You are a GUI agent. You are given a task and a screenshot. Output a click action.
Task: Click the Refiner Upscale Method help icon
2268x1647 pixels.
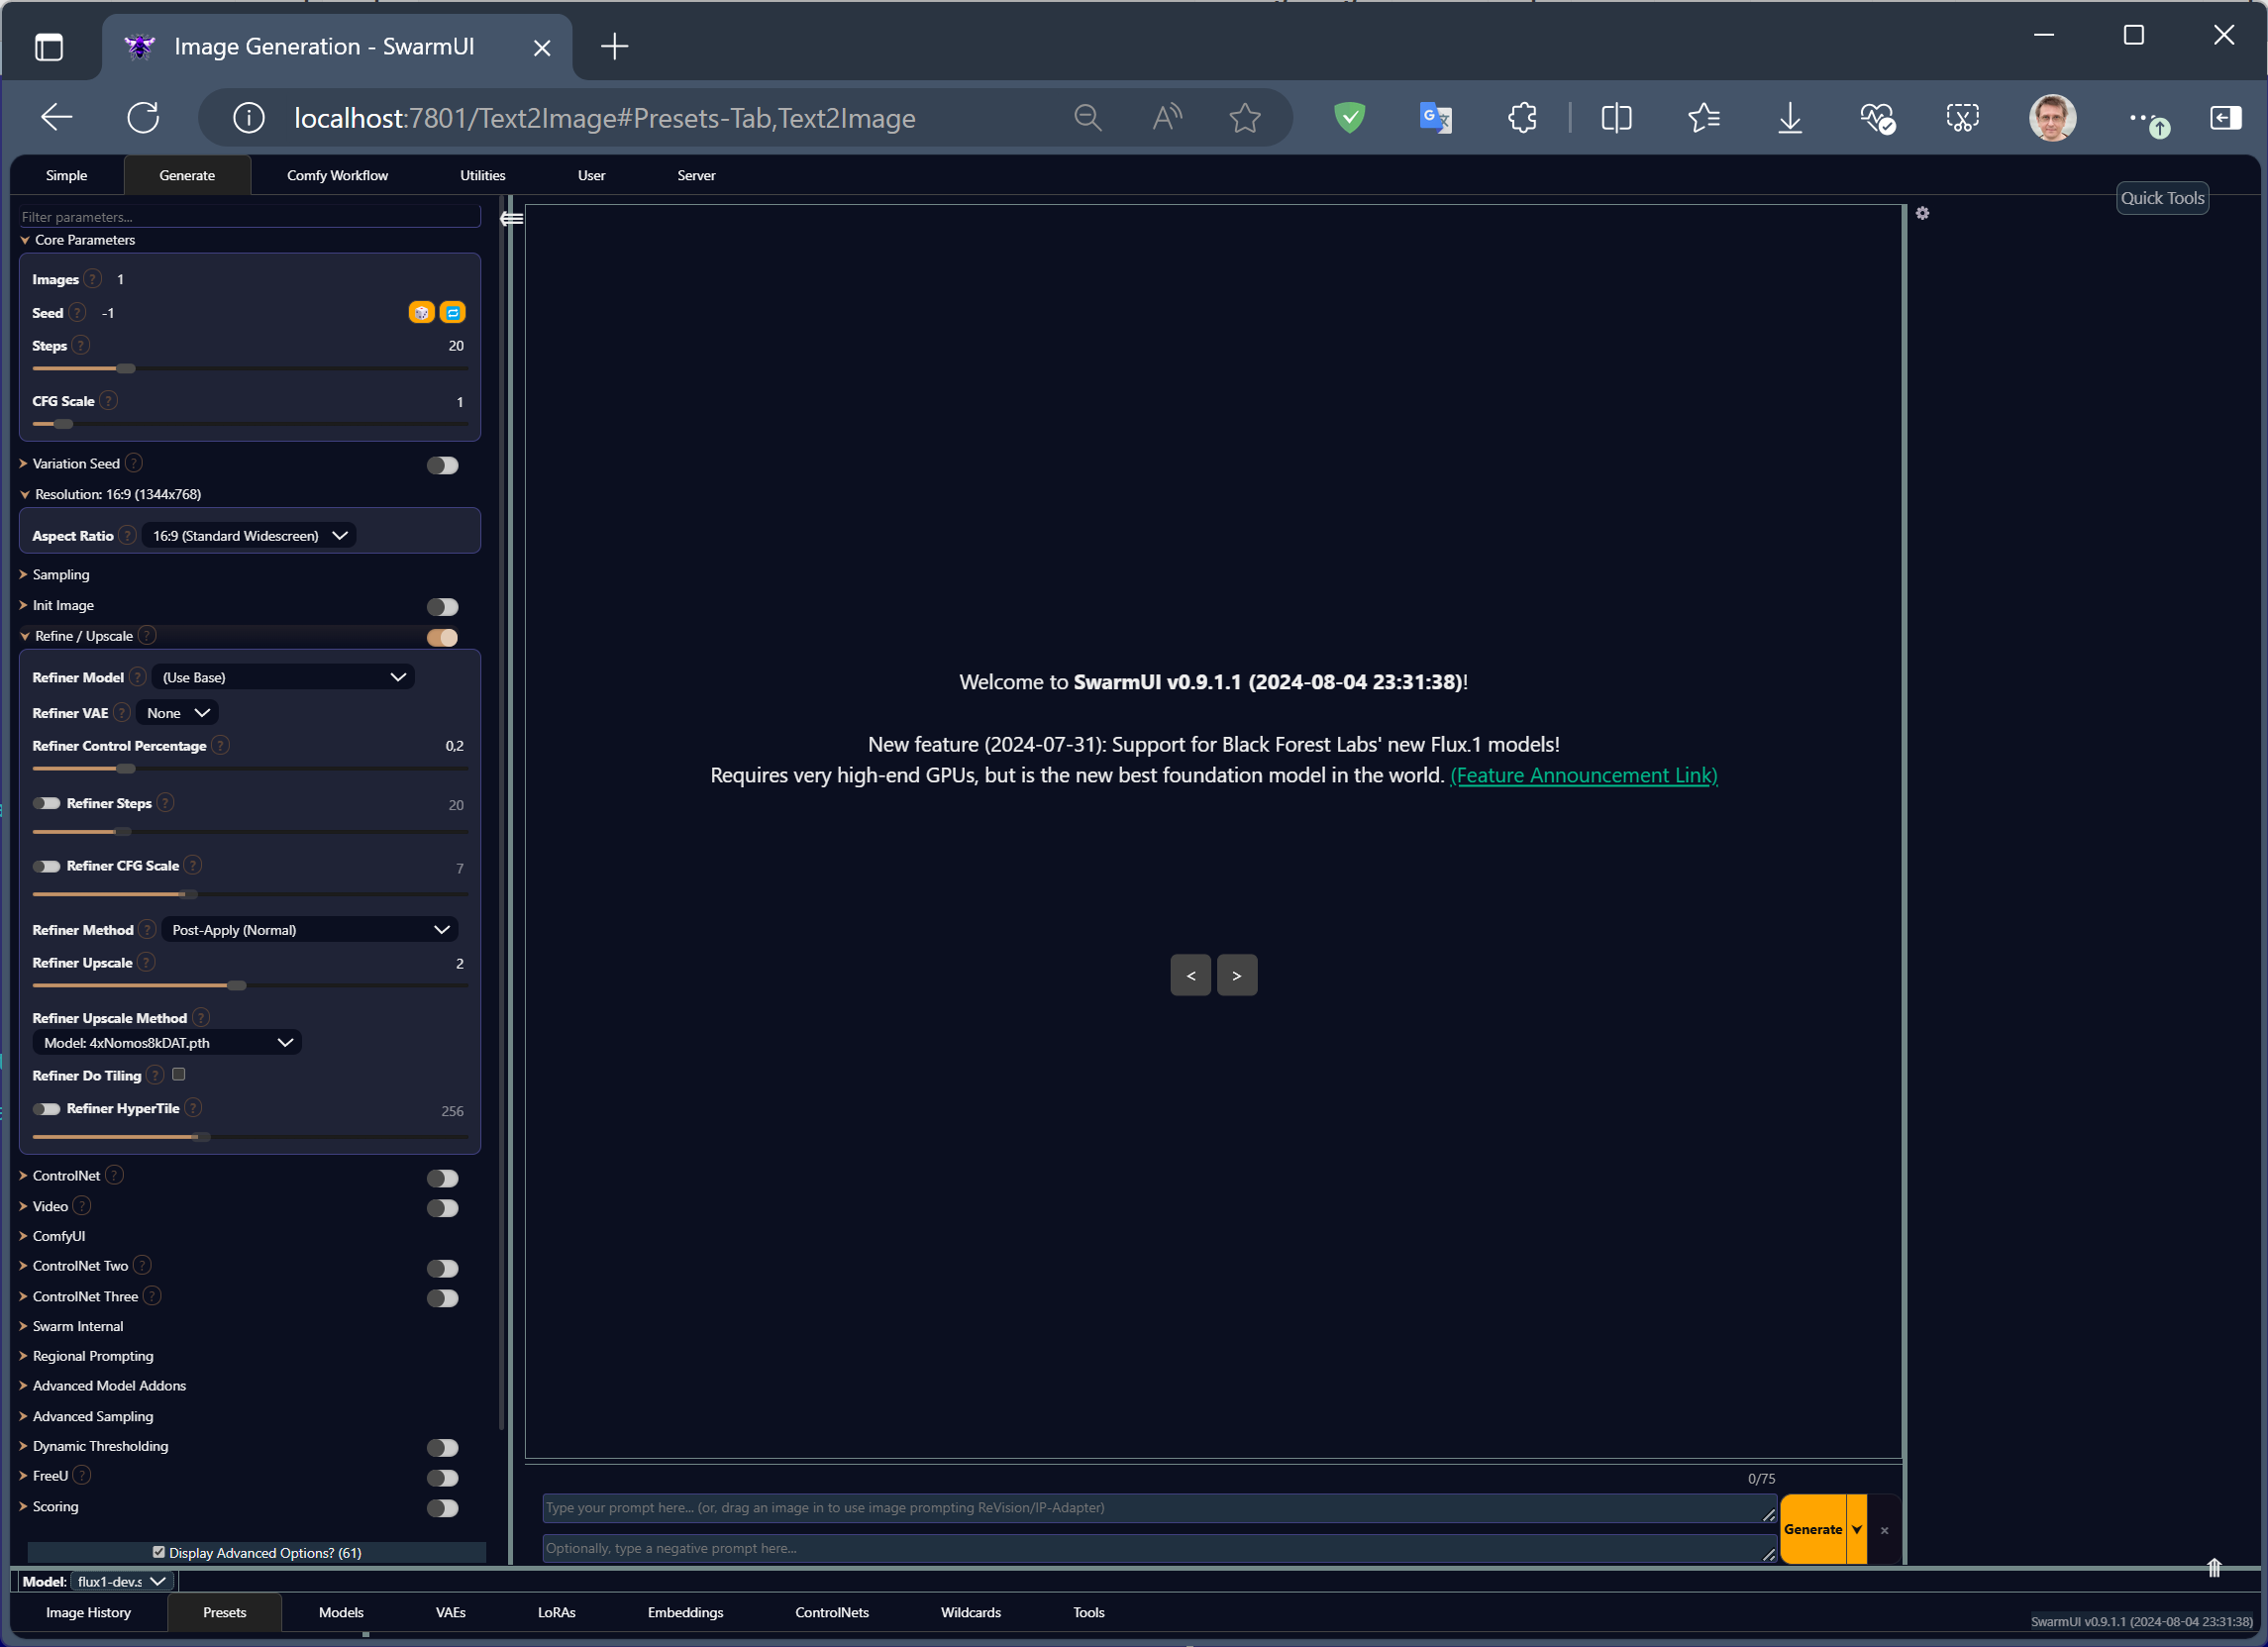click(x=201, y=1018)
